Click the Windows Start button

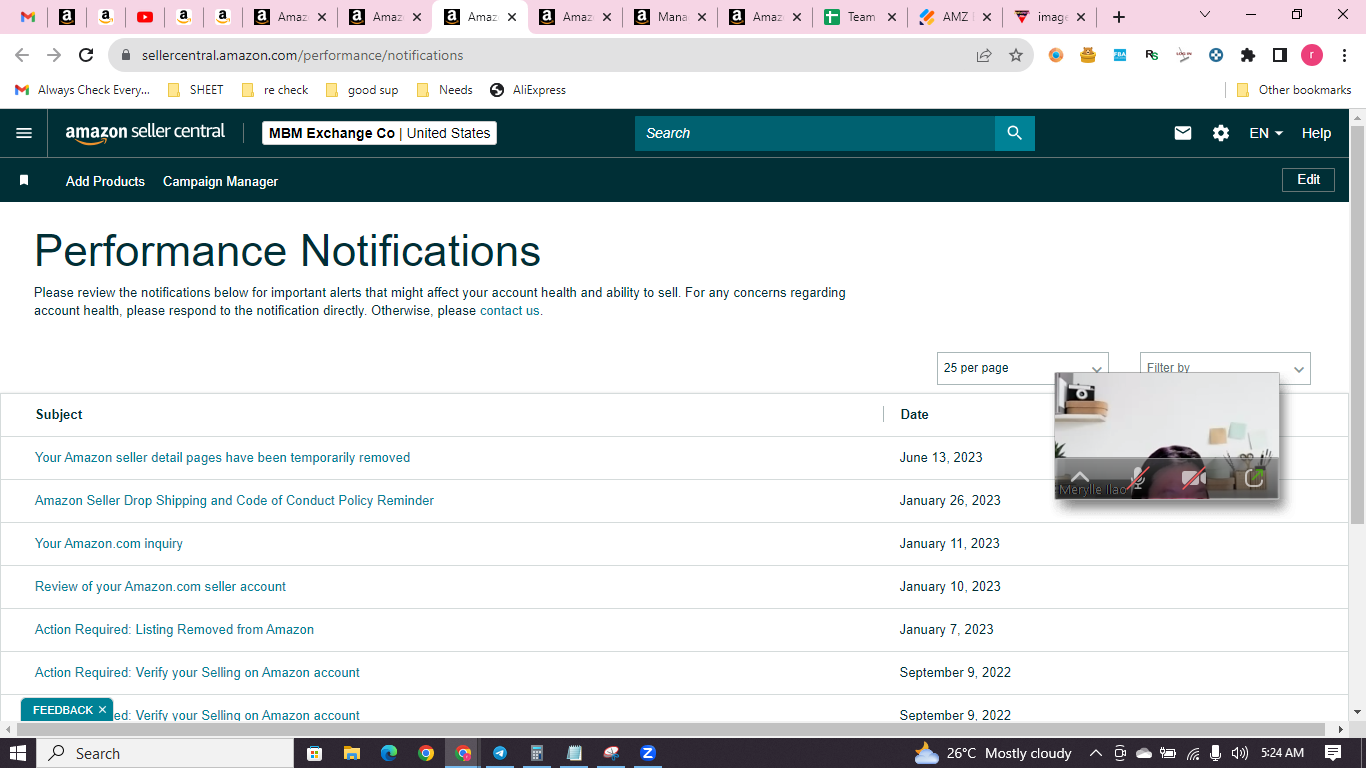tap(17, 753)
